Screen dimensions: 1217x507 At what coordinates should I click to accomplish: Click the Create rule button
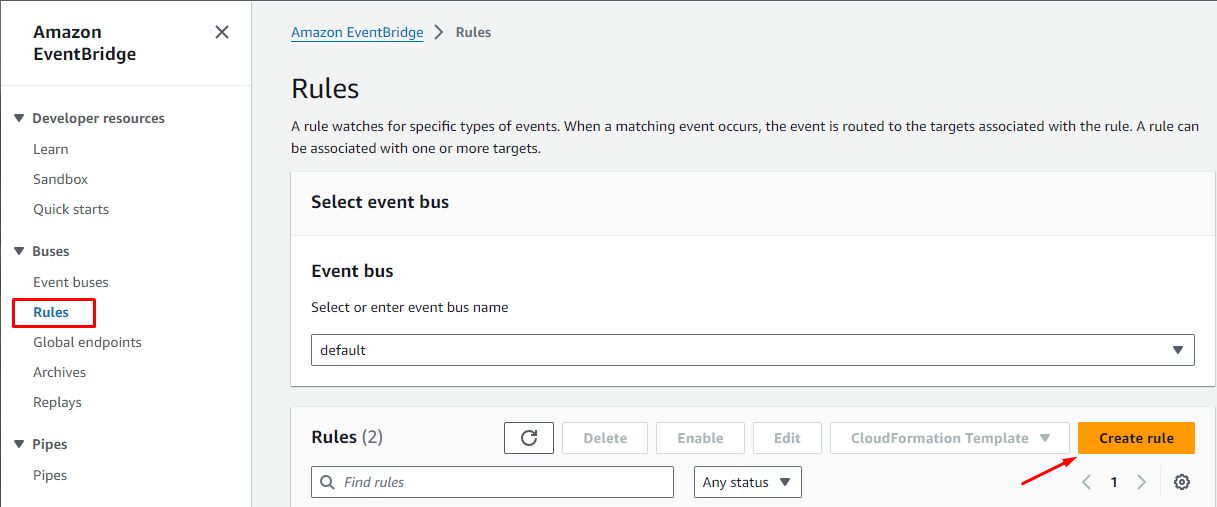point(1136,438)
